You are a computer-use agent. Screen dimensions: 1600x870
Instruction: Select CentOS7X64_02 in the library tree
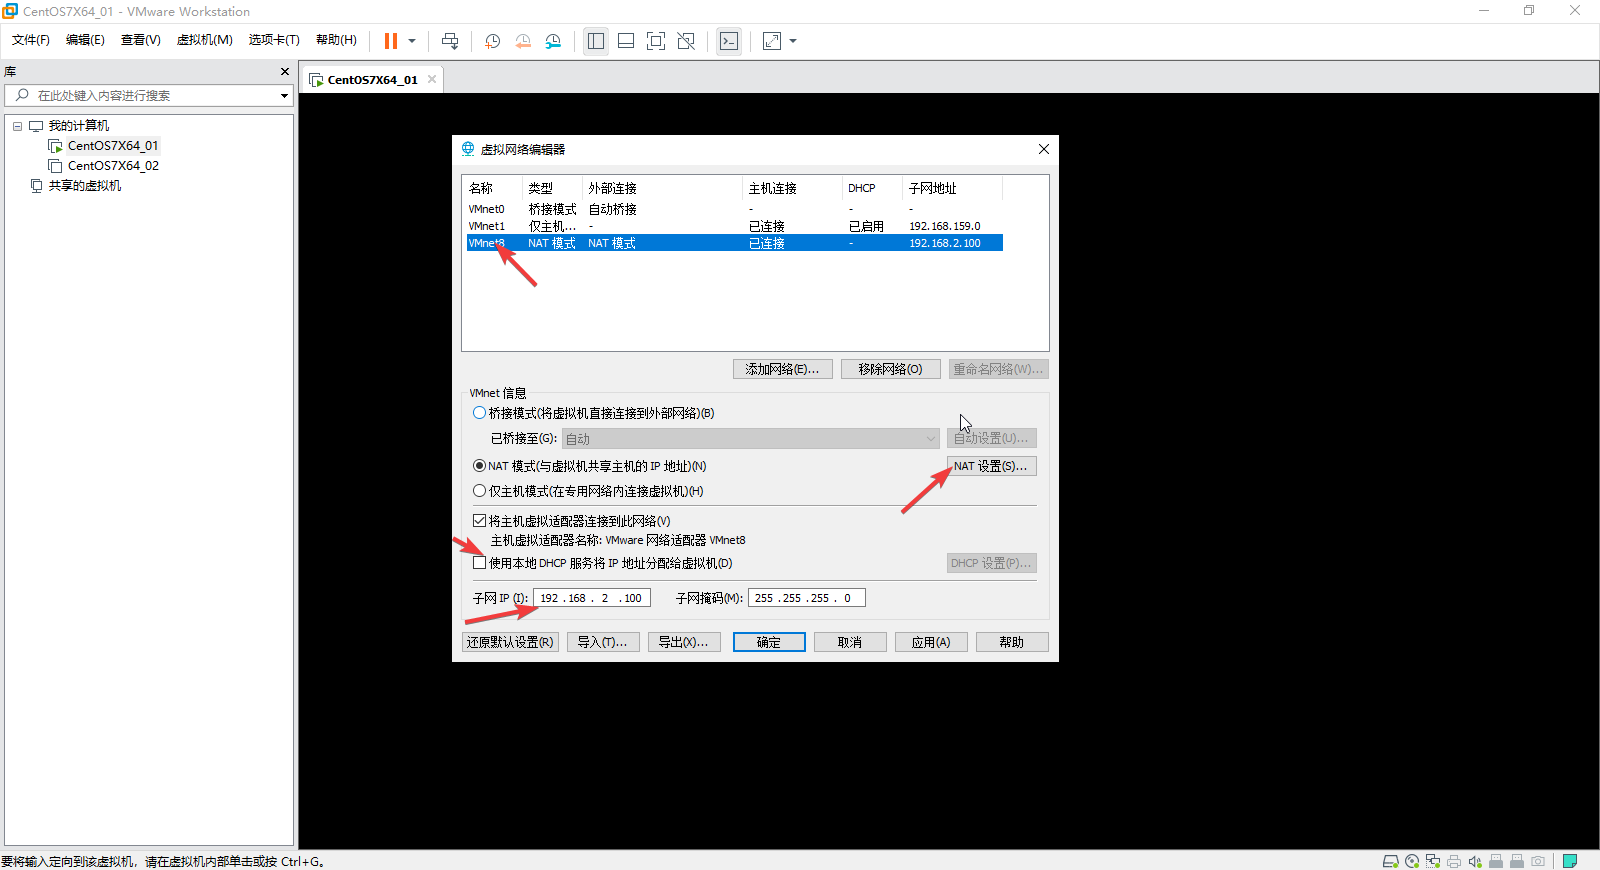tap(112, 166)
